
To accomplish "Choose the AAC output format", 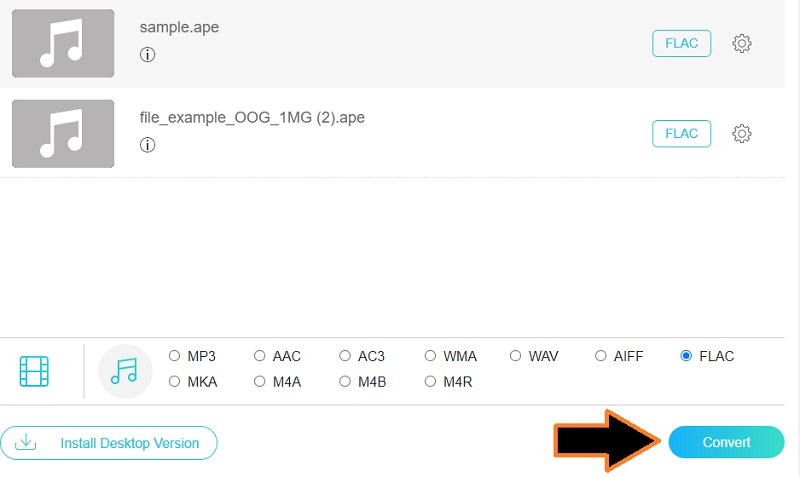I will pos(260,356).
